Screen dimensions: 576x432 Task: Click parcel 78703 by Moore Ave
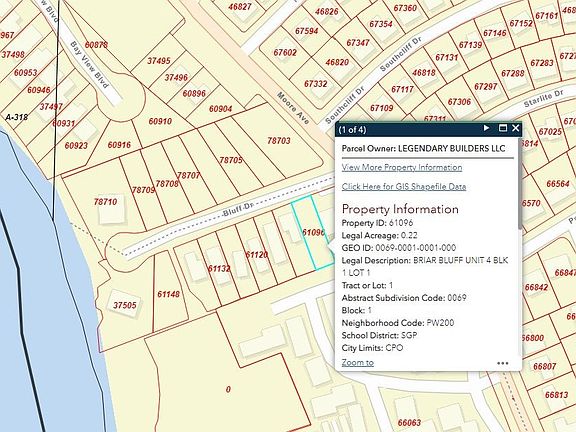[x=278, y=141]
